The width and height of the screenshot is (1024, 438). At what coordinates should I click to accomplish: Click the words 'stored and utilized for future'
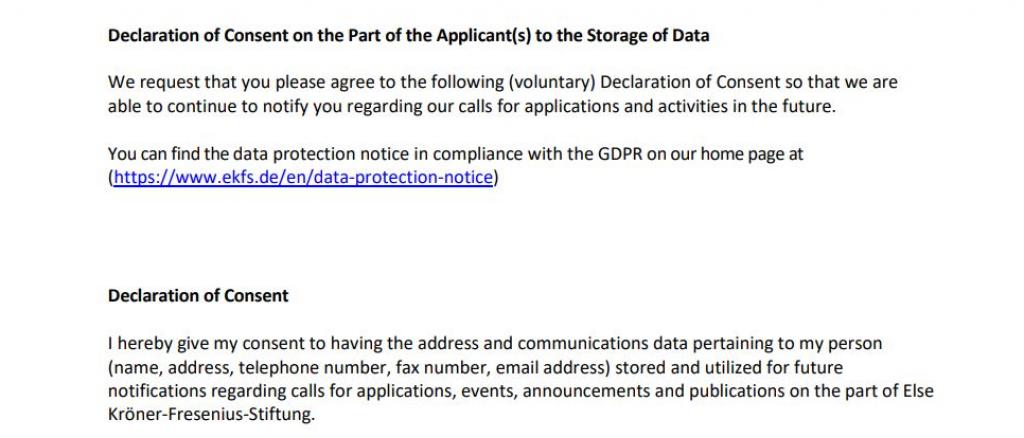pyautogui.click(x=729, y=368)
